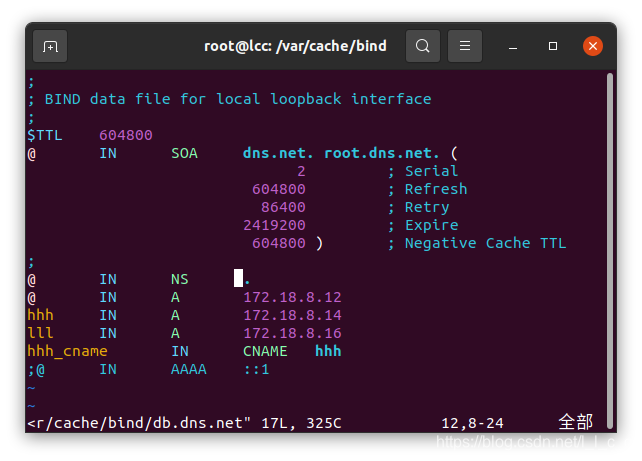The width and height of the screenshot is (642, 461).
Task: Click the root.dns.net. admin mailbox text
Action: pyautogui.click(x=382, y=153)
